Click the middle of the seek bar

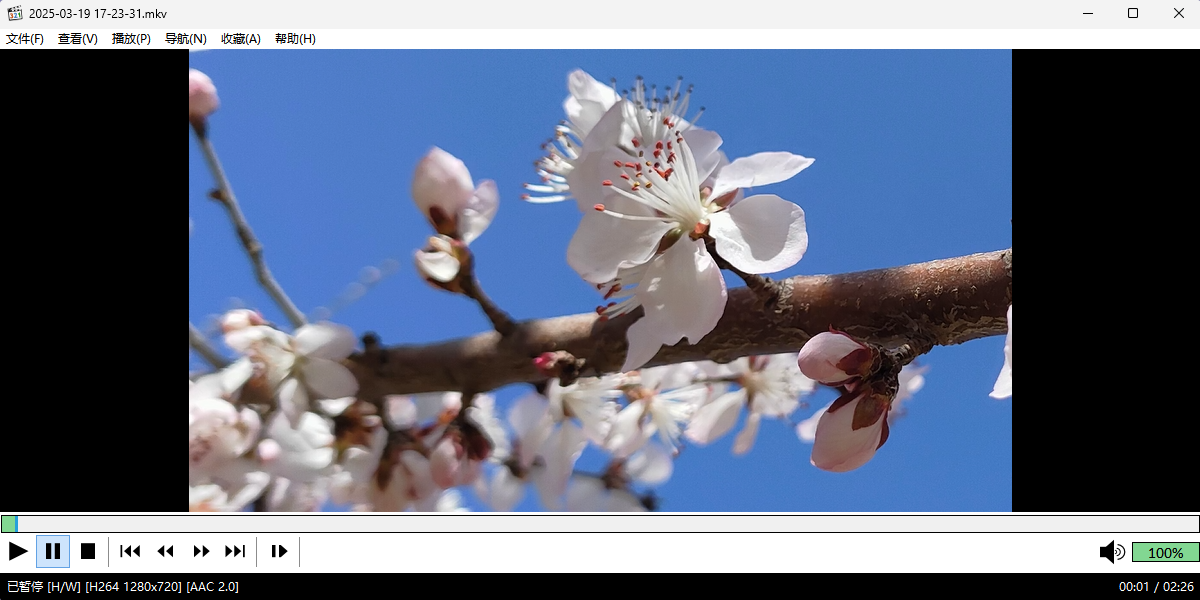(x=600, y=524)
